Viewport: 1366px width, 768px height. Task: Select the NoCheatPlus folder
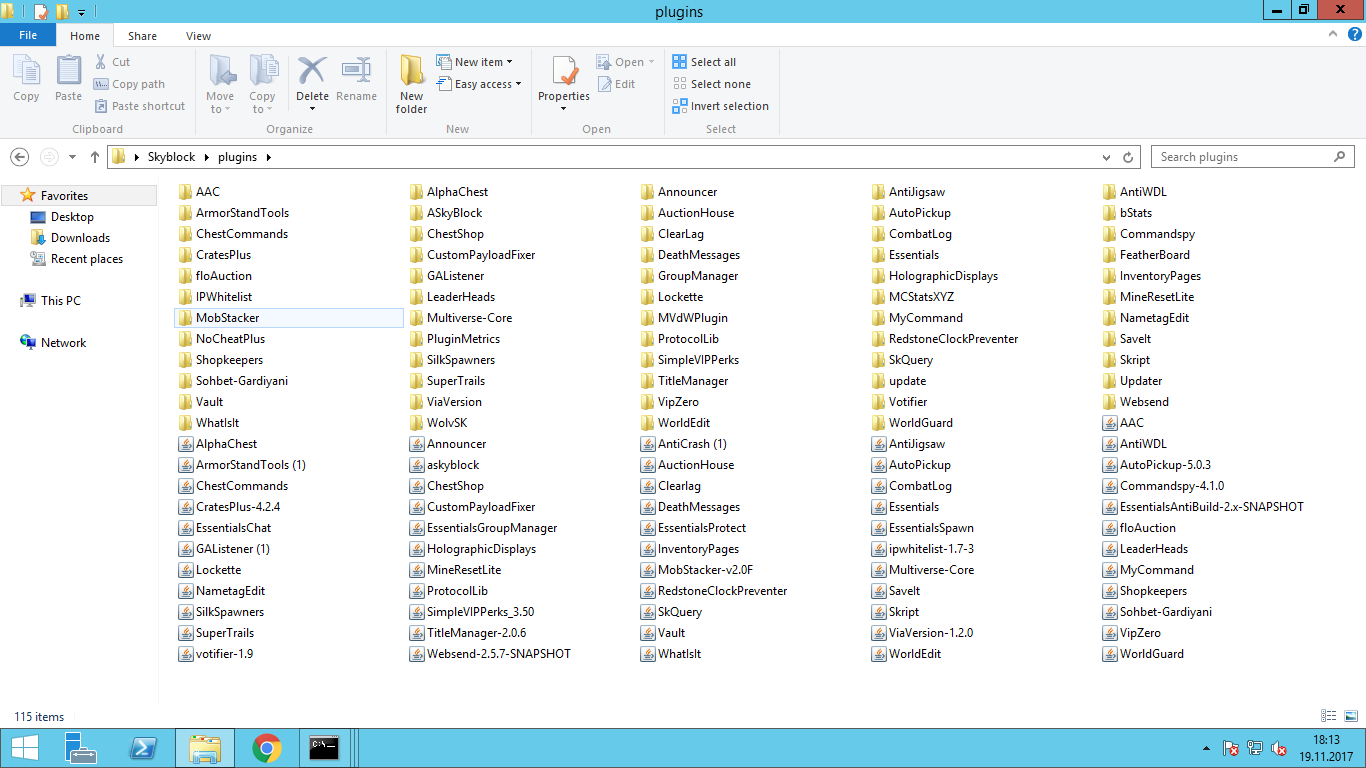pos(222,339)
